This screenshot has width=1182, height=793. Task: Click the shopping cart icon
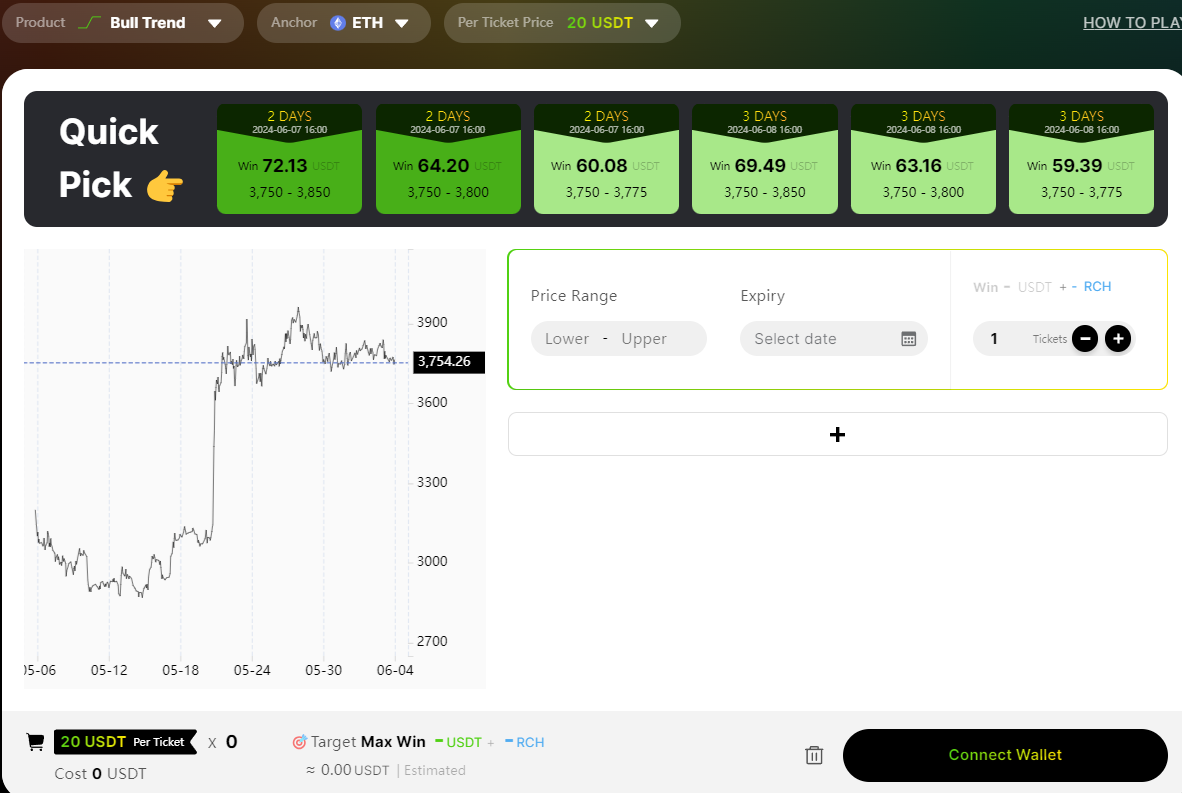tap(34, 741)
